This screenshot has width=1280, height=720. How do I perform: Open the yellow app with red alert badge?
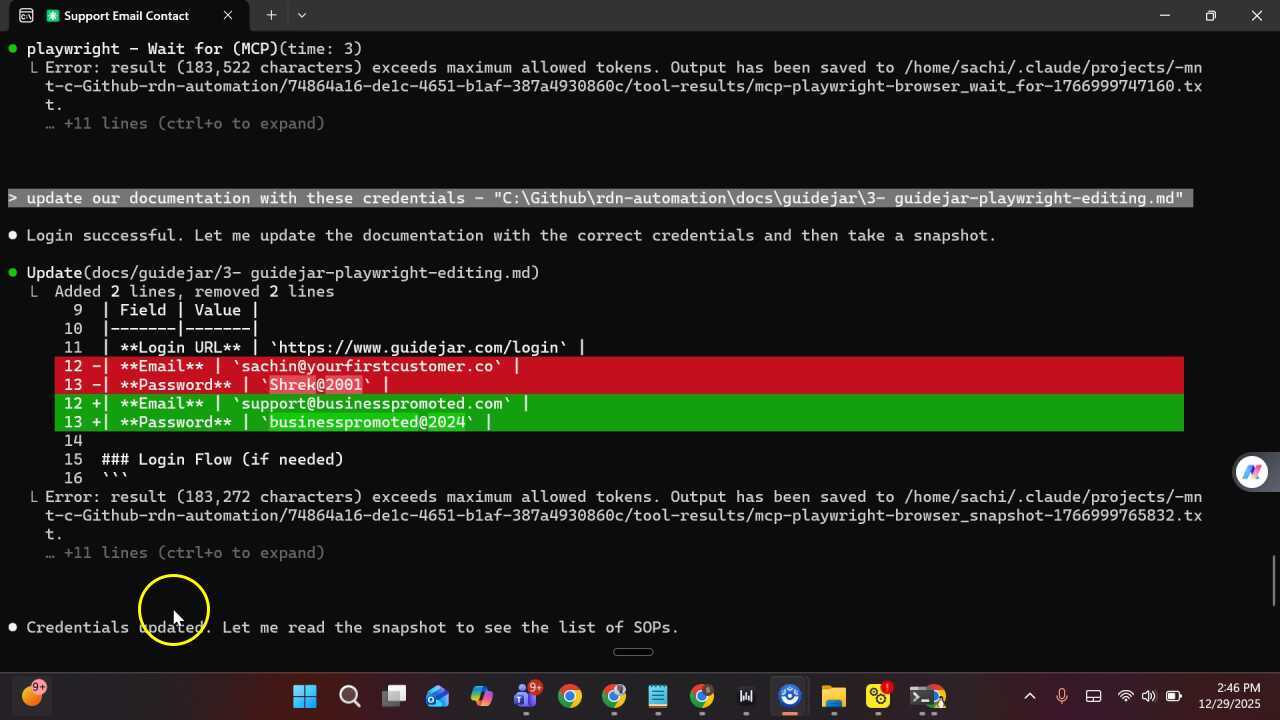(x=879, y=695)
